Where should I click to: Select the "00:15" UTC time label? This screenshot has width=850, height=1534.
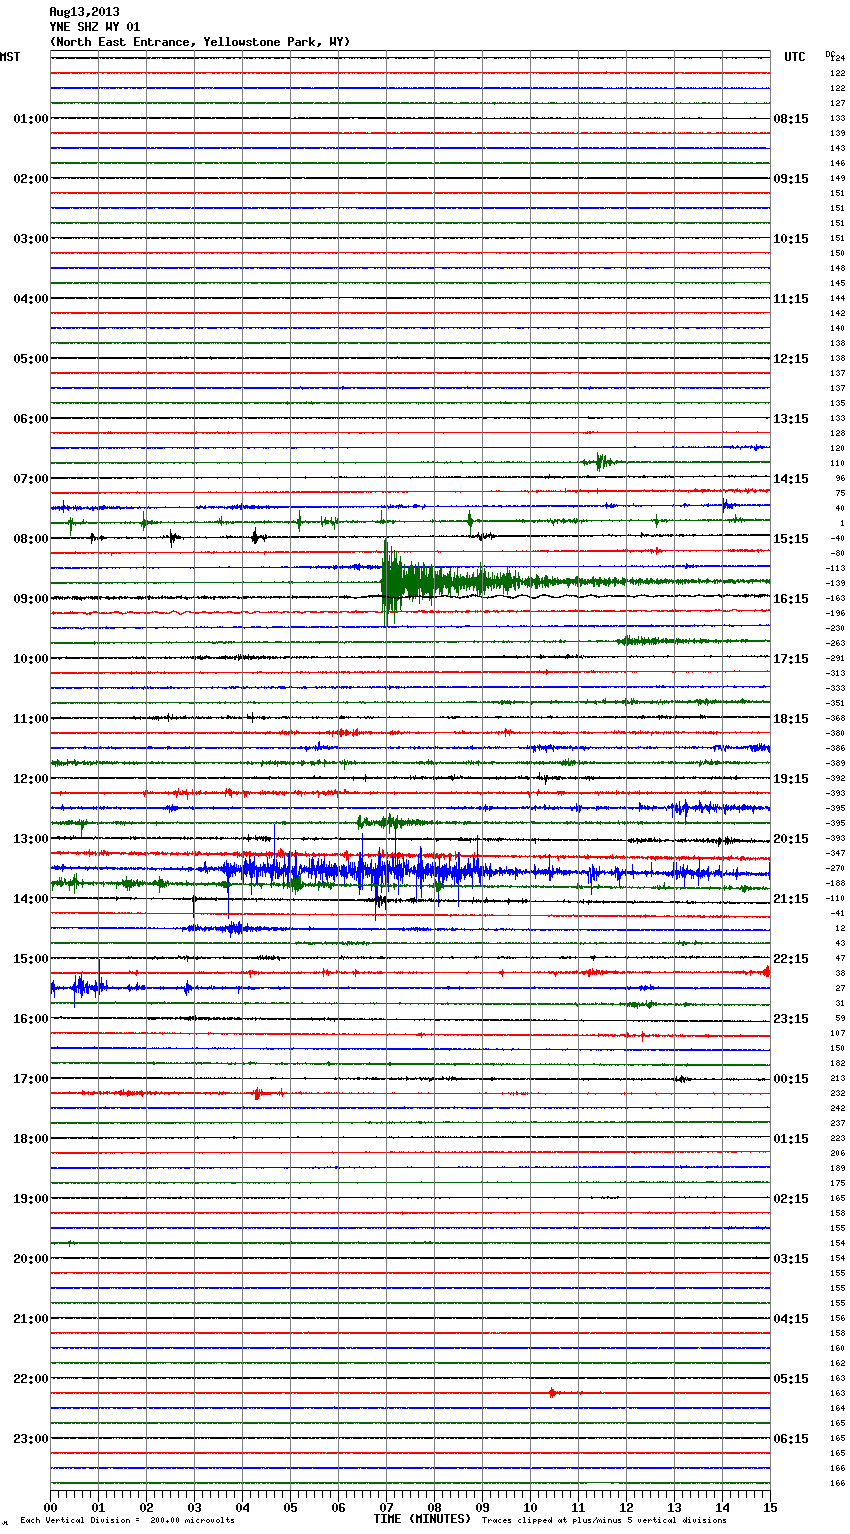(x=791, y=1079)
